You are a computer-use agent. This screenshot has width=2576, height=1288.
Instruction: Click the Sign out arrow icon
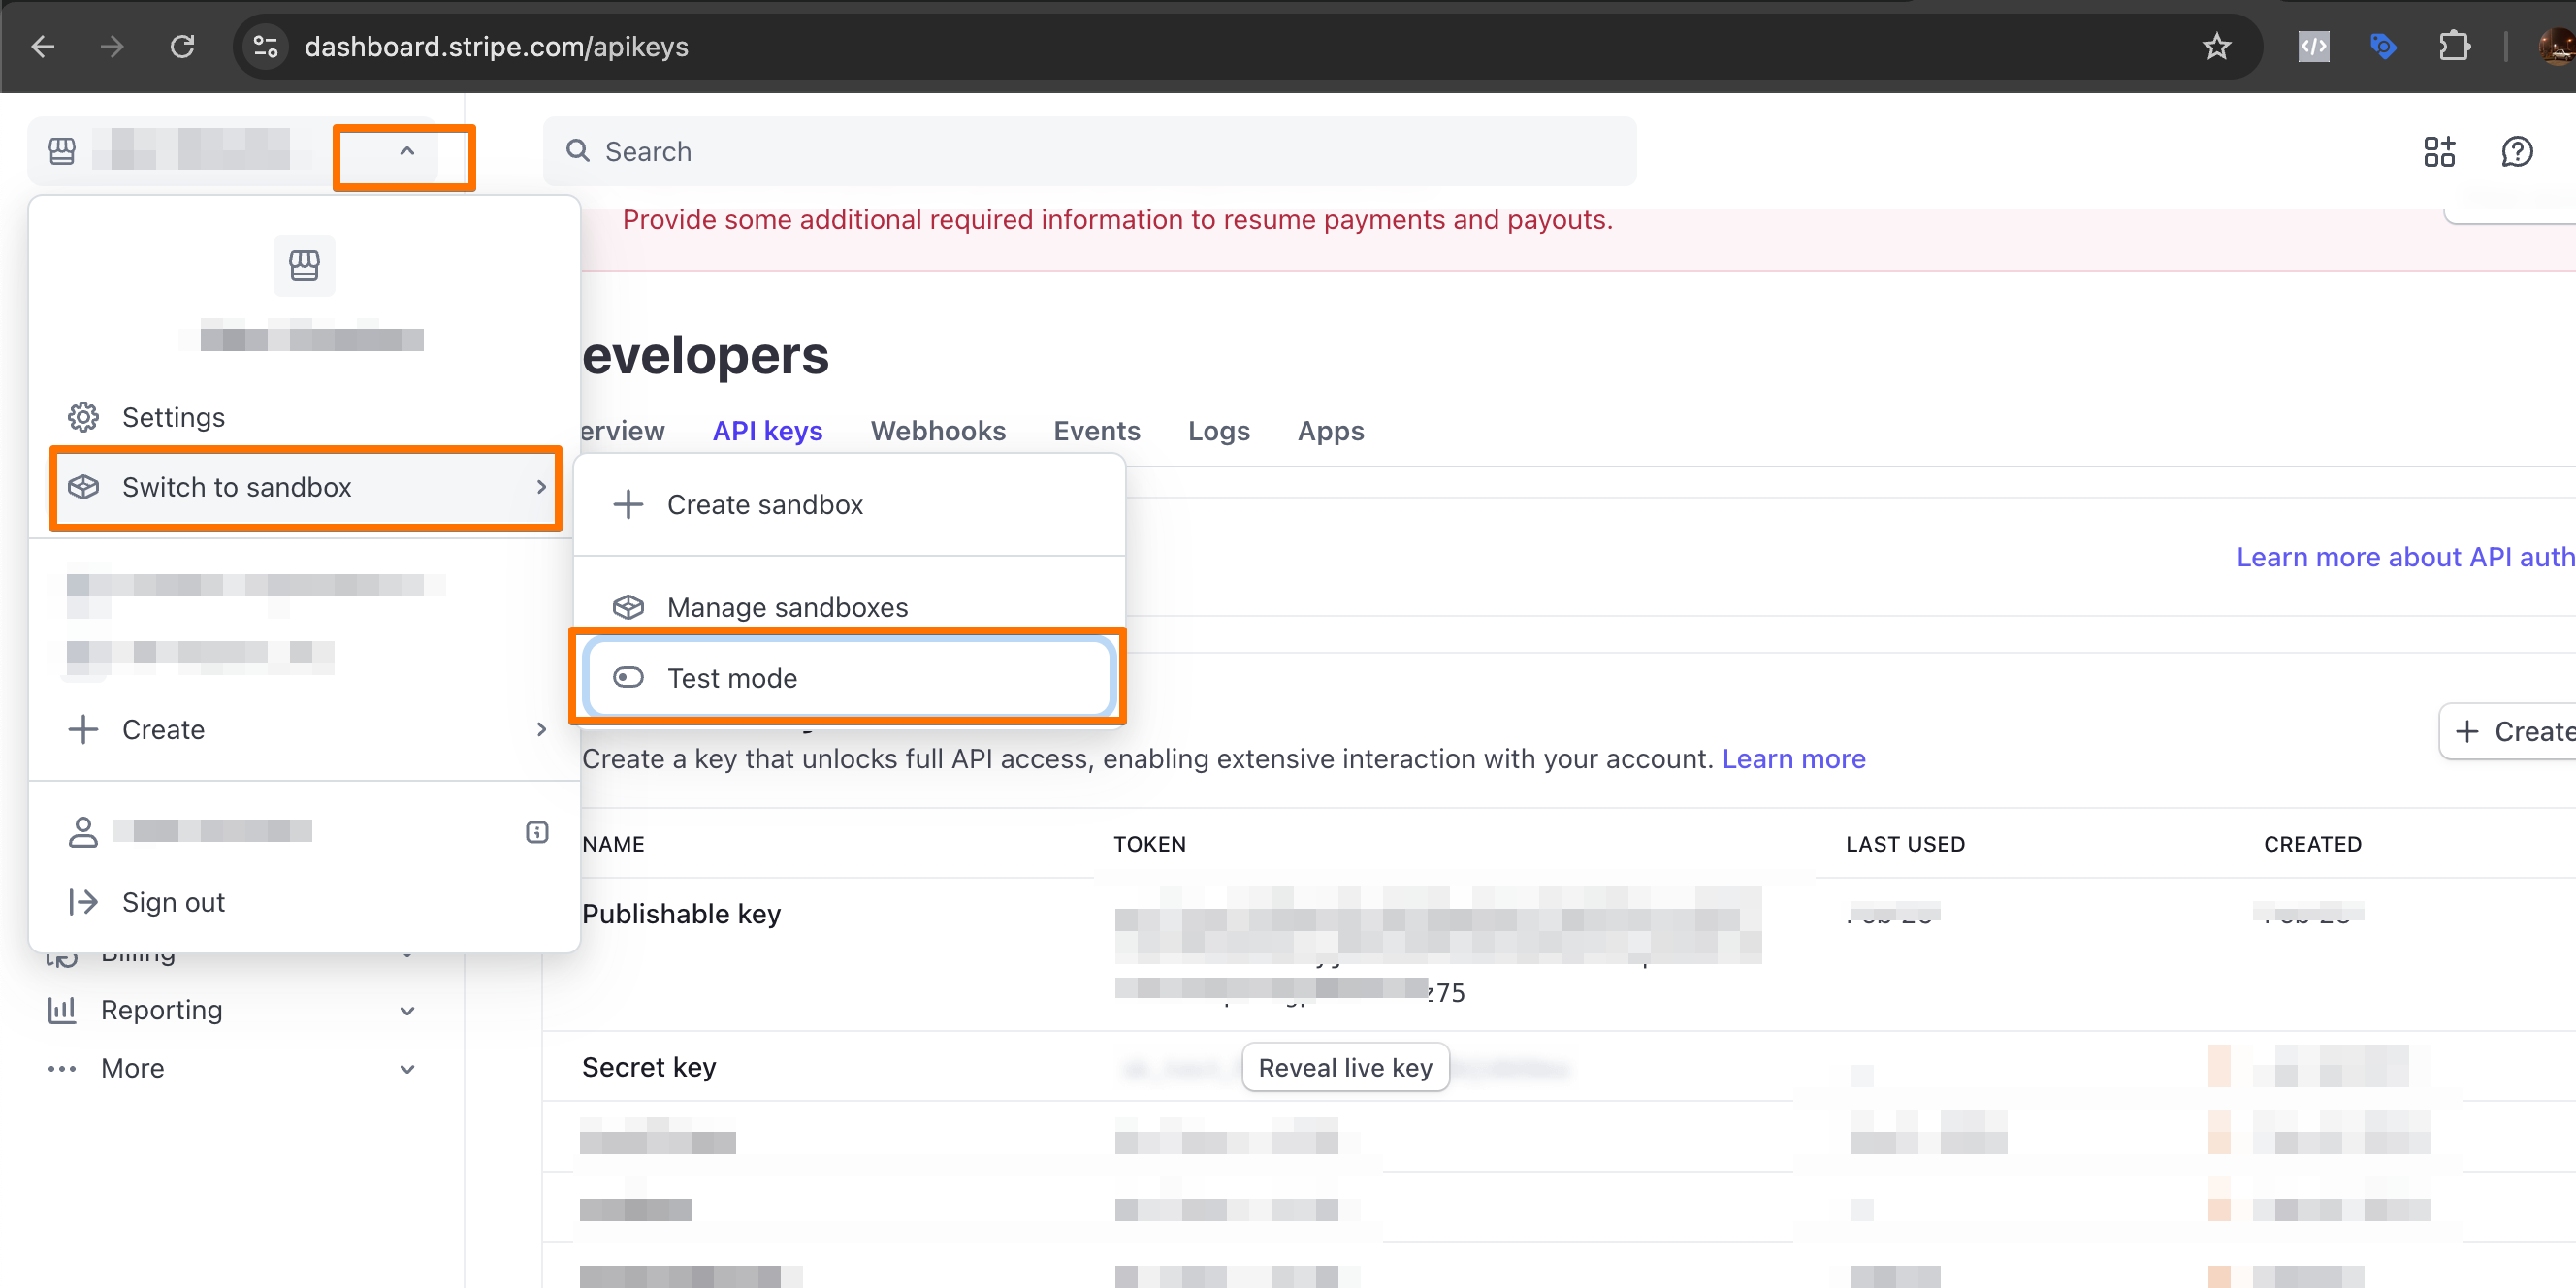pos(83,902)
